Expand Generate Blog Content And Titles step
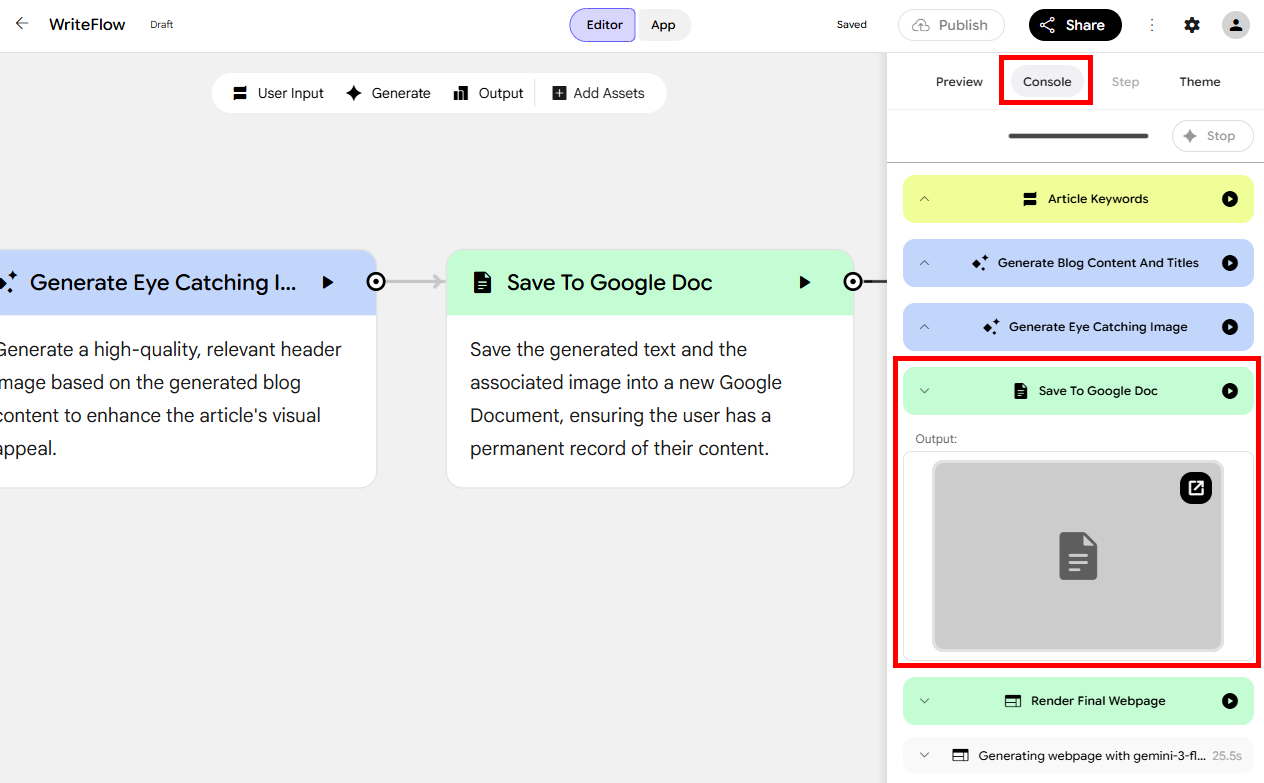 [x=924, y=263]
